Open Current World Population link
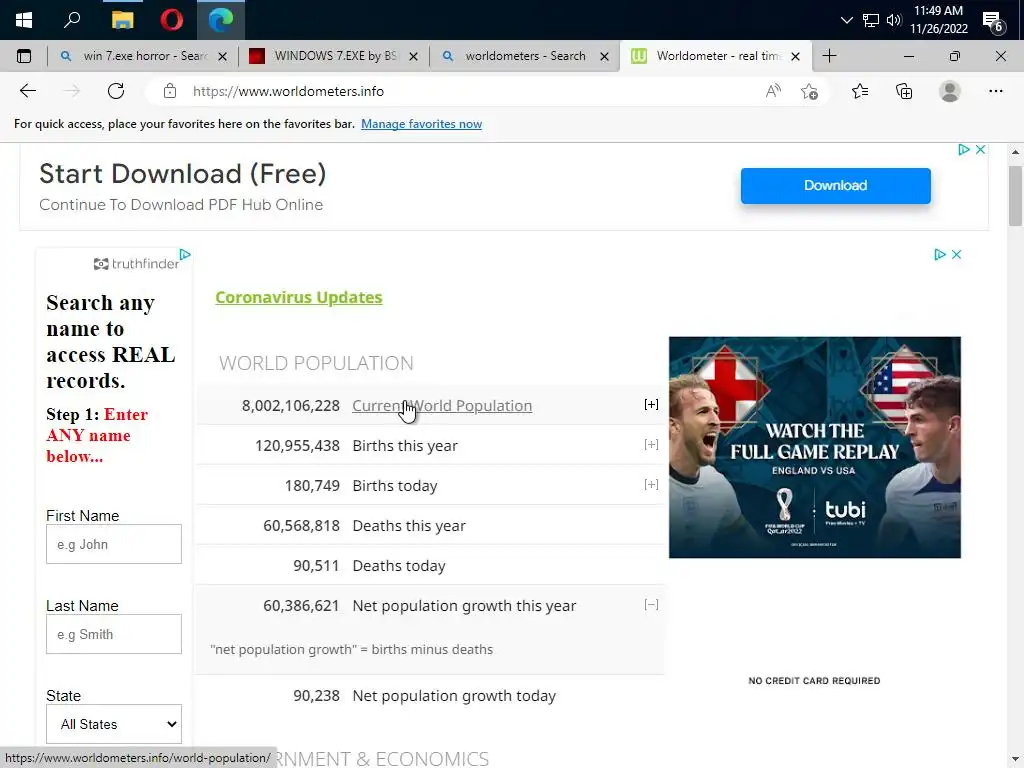 click(442, 406)
